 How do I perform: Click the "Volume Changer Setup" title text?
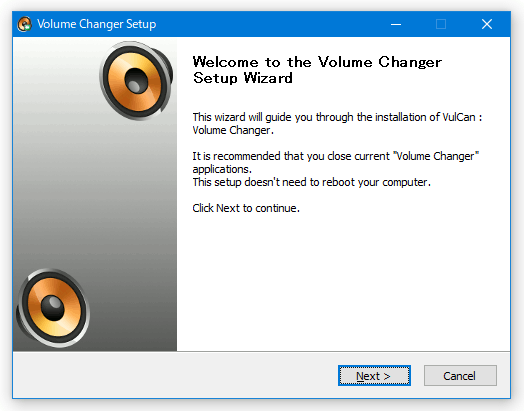click(96, 24)
